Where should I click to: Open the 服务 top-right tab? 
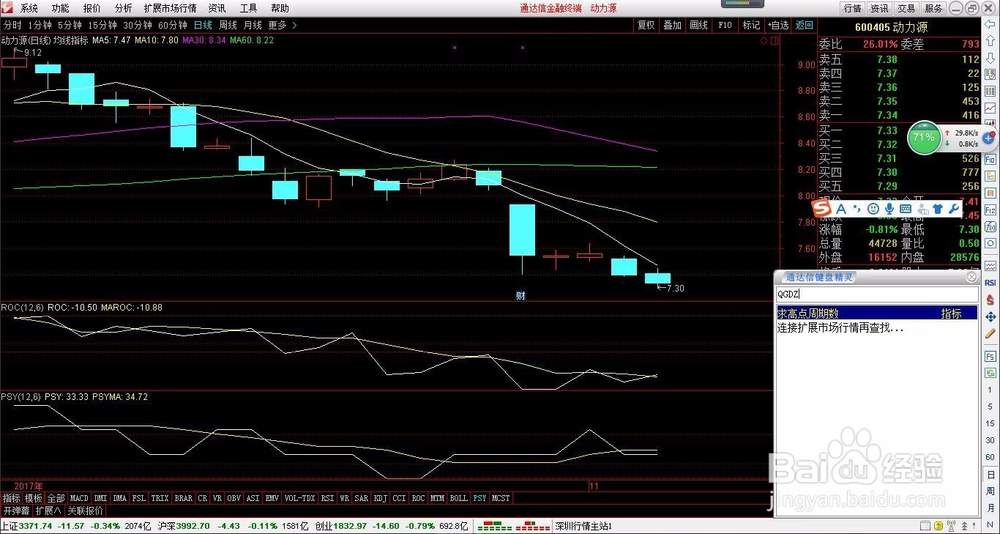[x=934, y=8]
